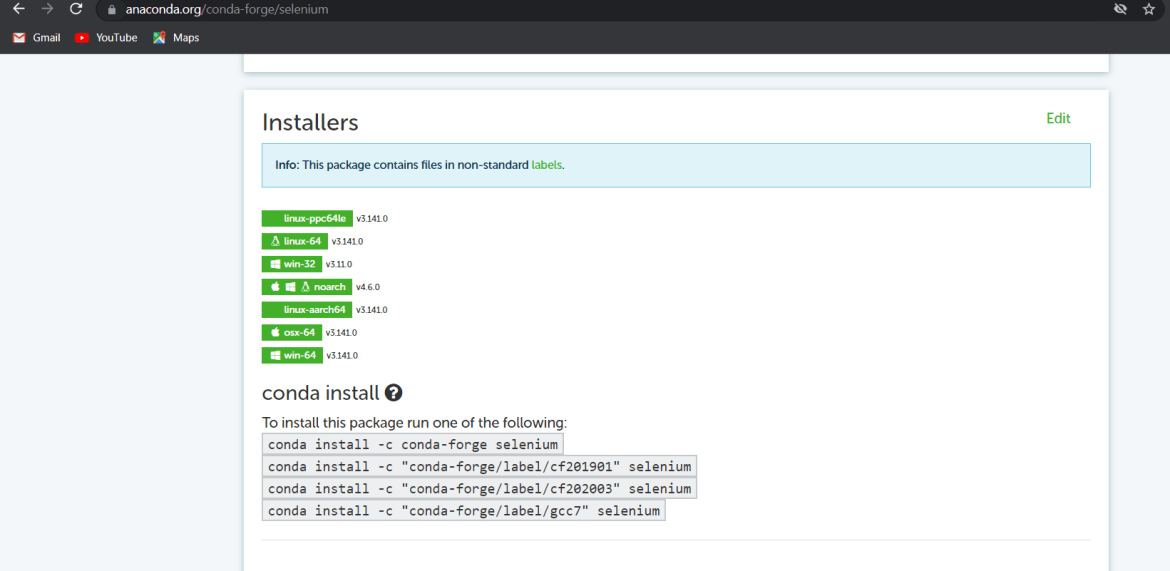Bookmark this page with star icon
Viewport: 1170px width, 571px height.
1148,9
